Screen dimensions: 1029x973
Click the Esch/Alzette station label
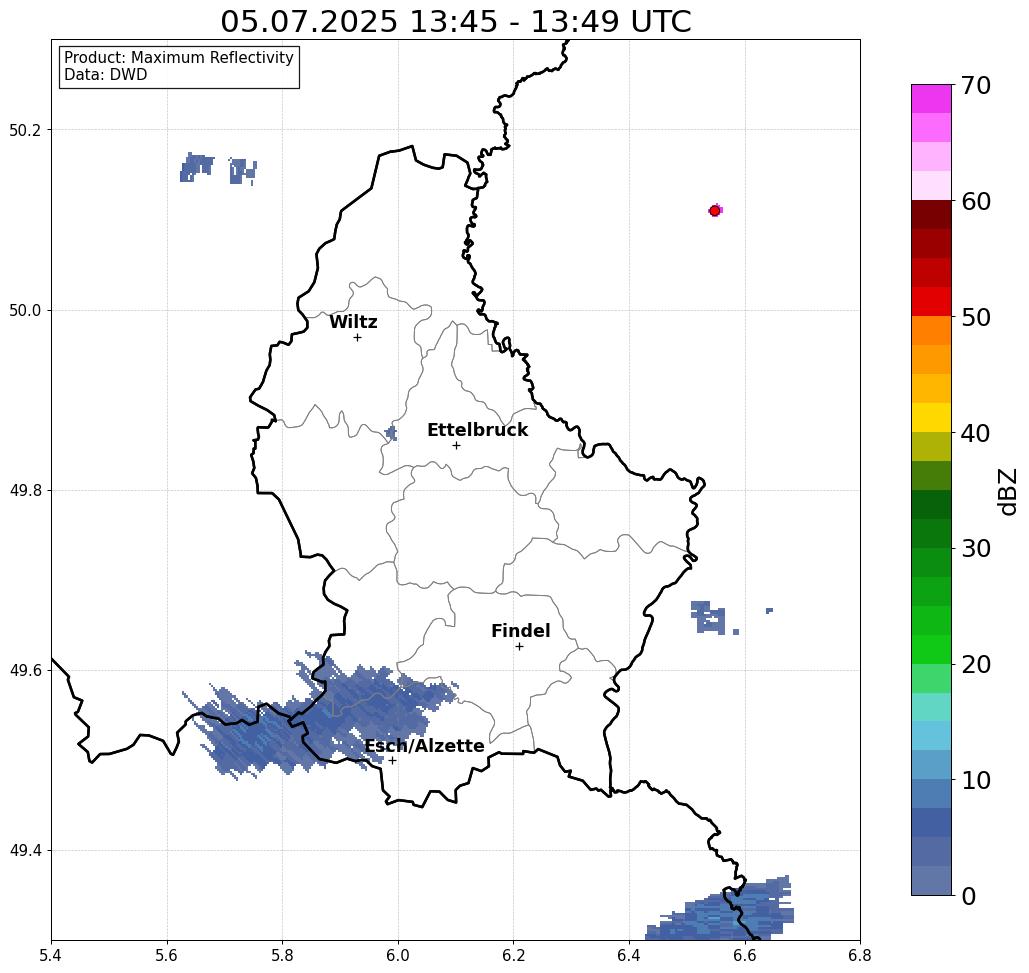[424, 746]
